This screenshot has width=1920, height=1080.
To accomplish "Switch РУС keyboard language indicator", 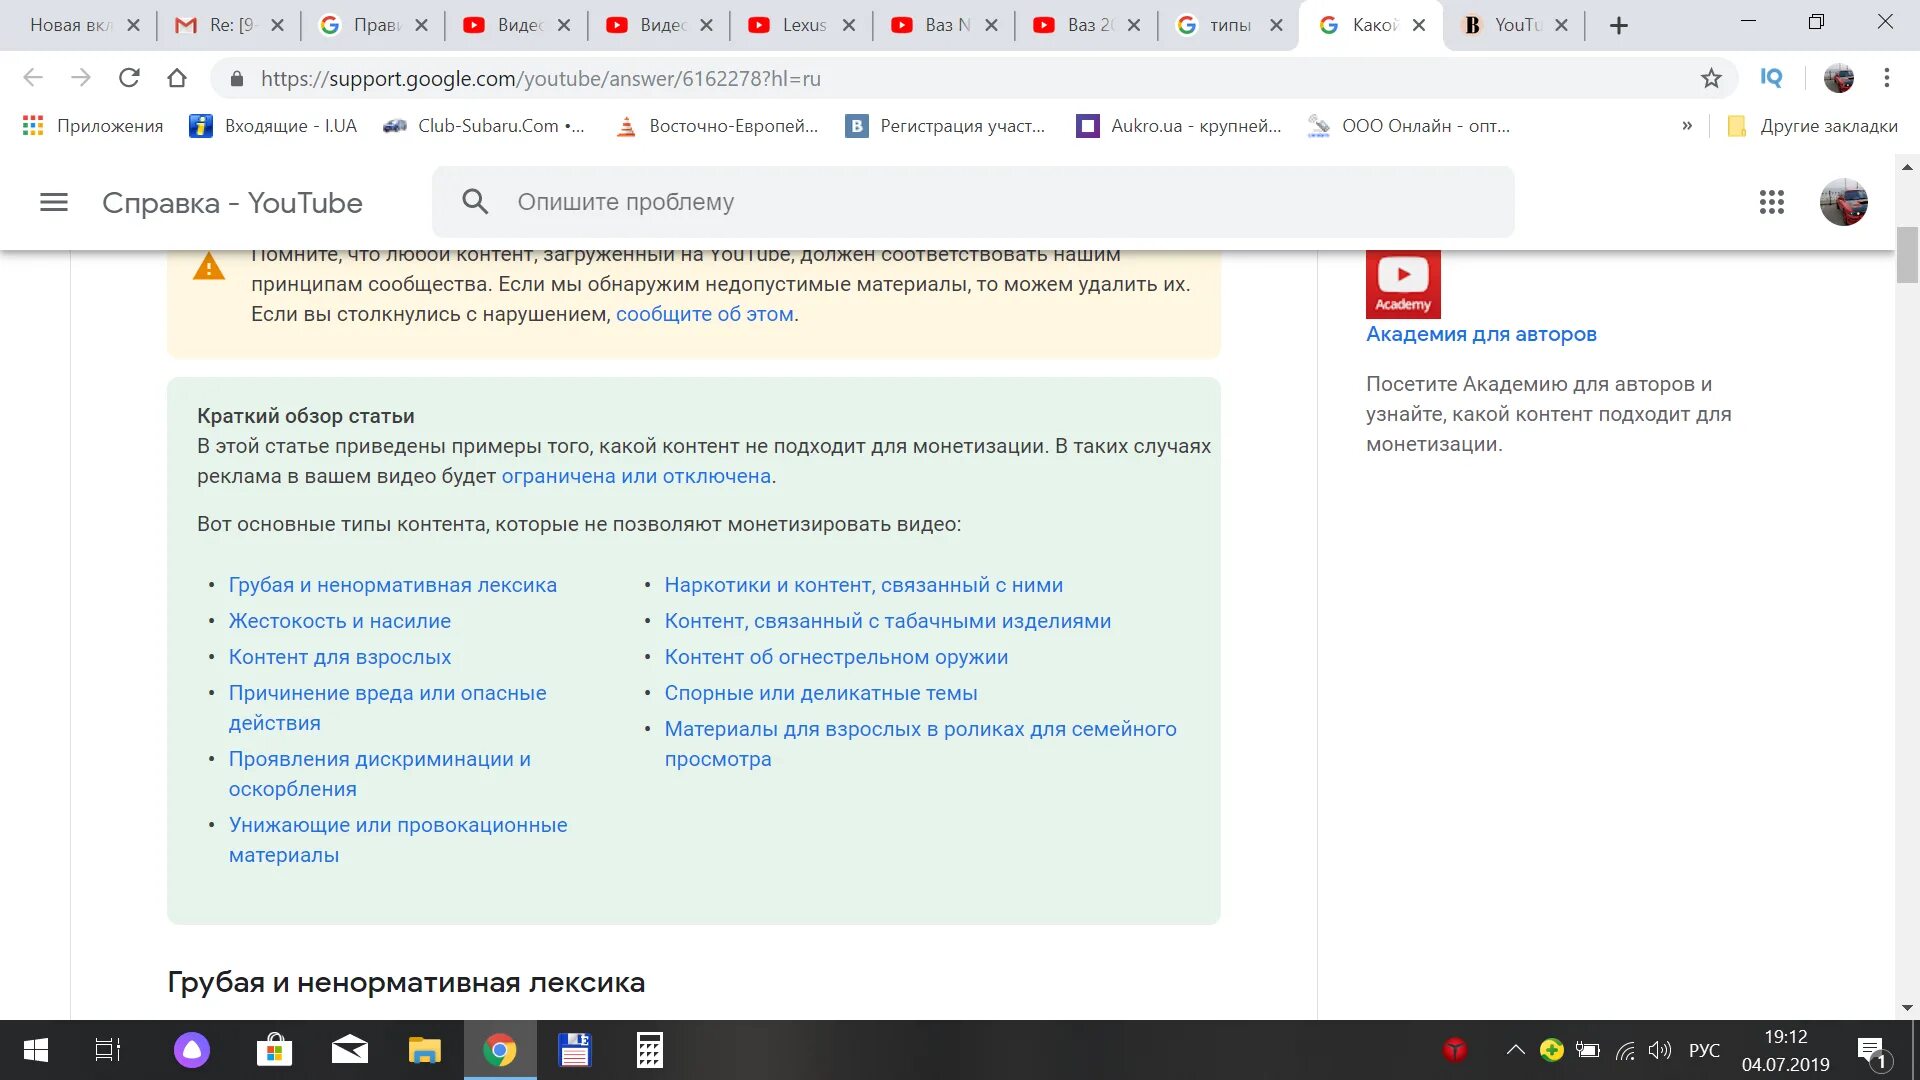I will (x=1704, y=1050).
